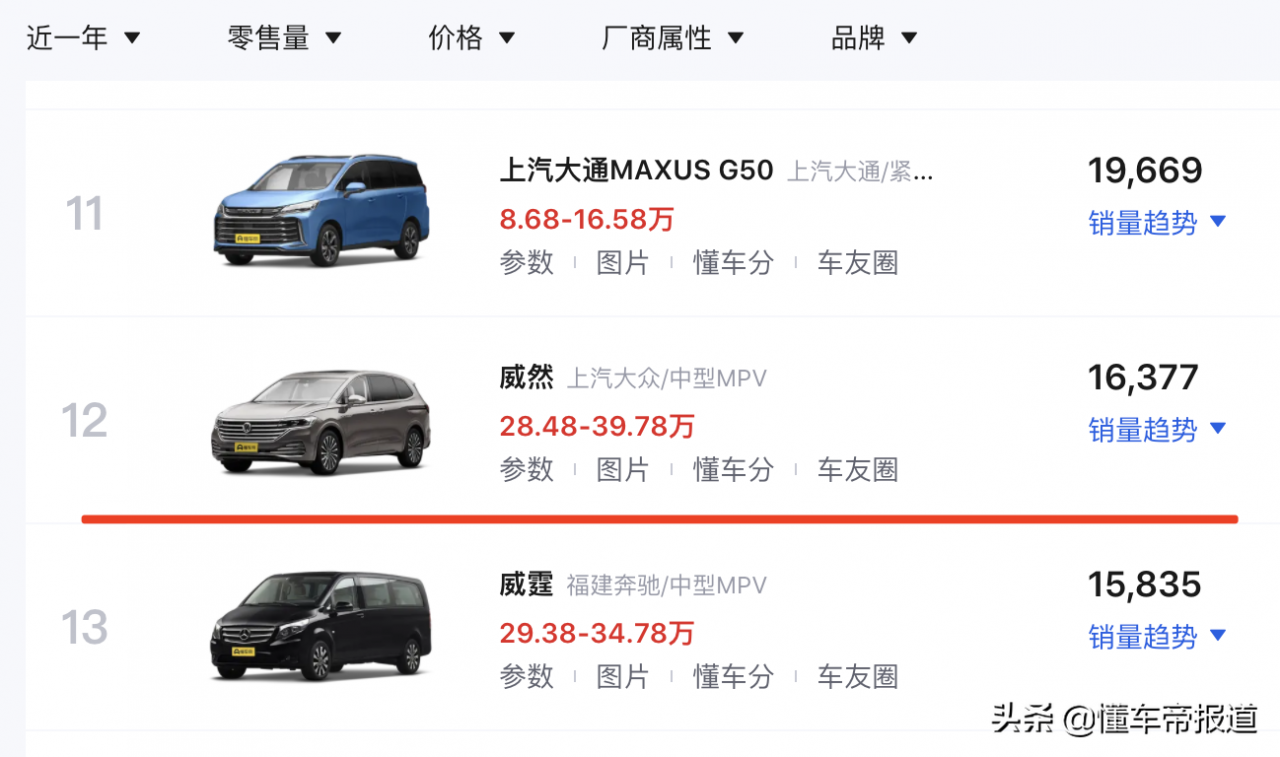Open the 上汽大通MAXUS G50 title link
Screen dimensions: 1280x757
point(636,170)
